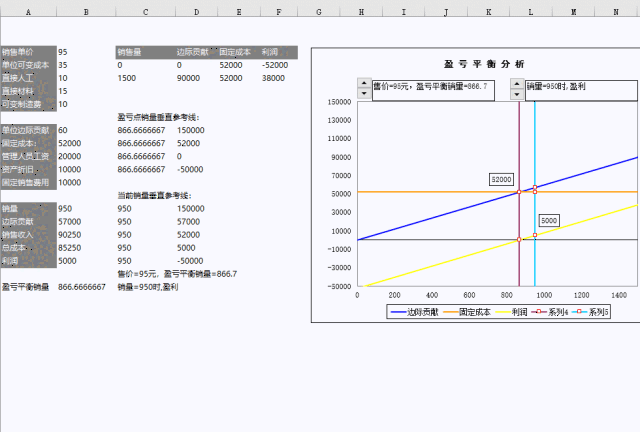640x432 pixels.
Task: Select column H header
Action: pos(361,12)
